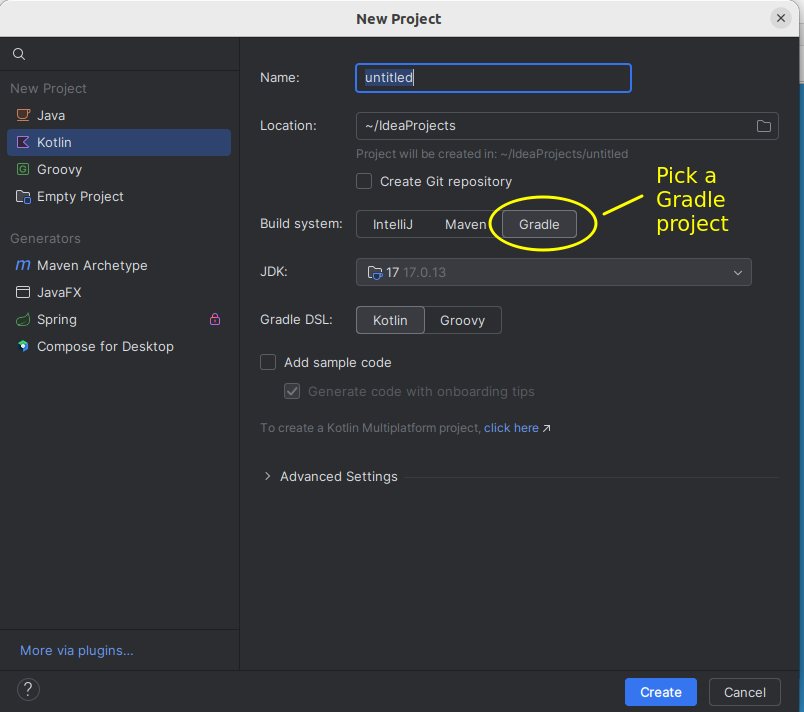Click the search magnifier icon
The height and width of the screenshot is (712, 804).
coord(19,54)
